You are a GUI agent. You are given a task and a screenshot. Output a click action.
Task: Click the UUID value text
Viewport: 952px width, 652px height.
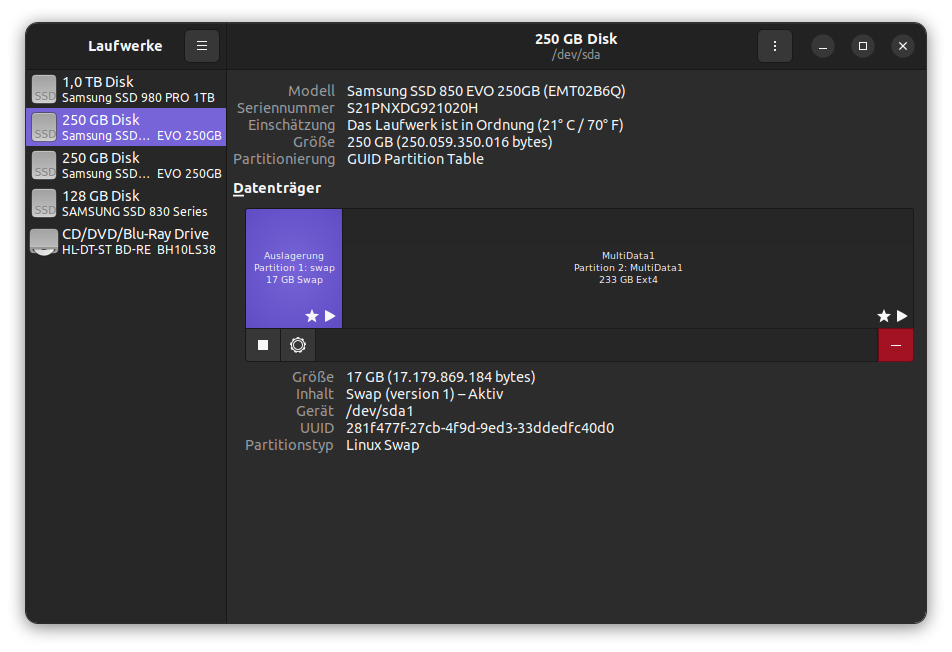(x=480, y=428)
